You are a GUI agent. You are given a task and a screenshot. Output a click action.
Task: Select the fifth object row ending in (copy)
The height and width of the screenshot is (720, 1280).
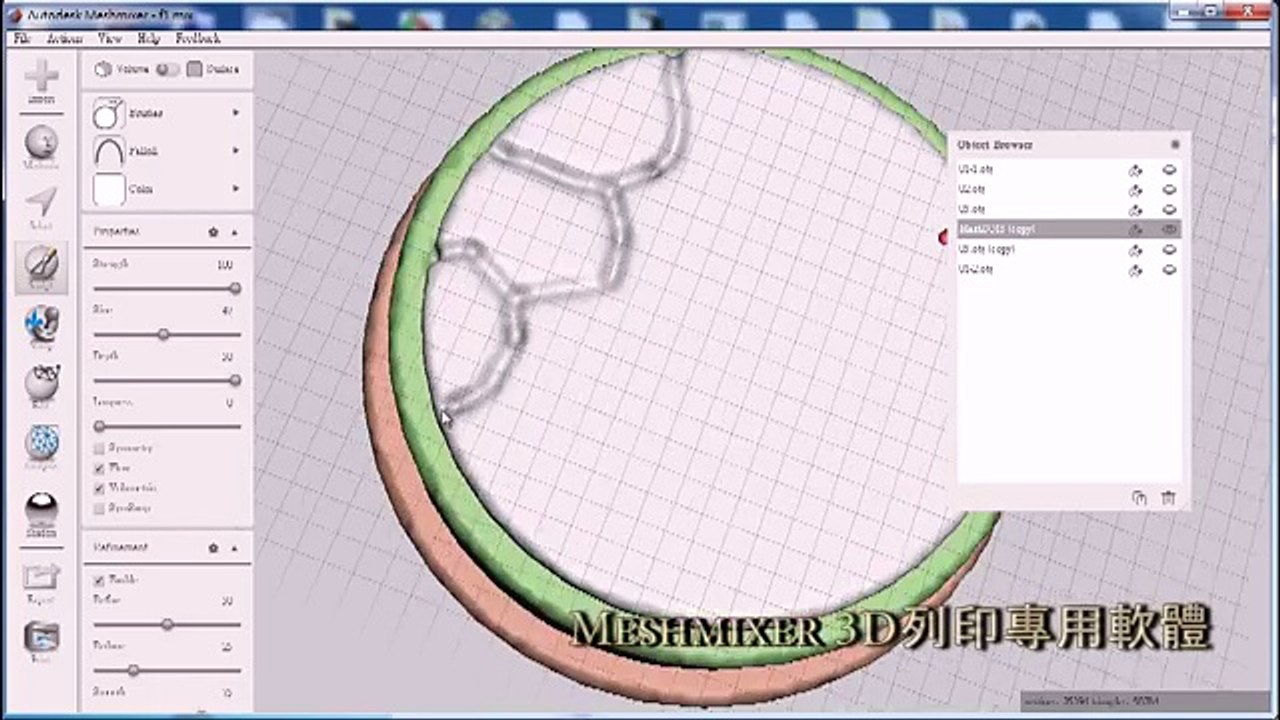pos(1068,250)
